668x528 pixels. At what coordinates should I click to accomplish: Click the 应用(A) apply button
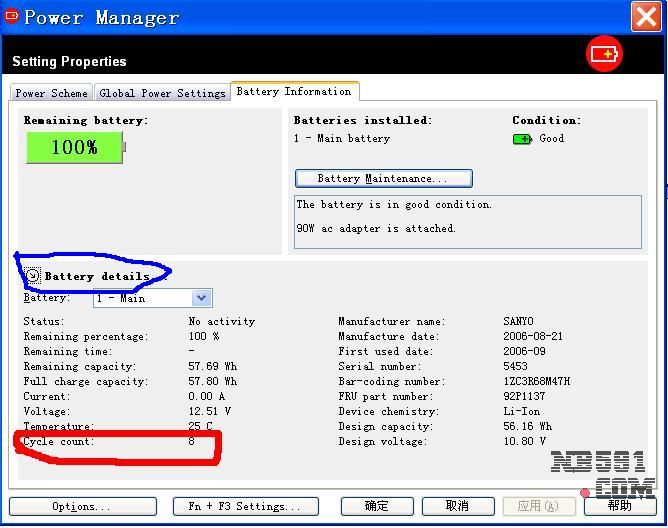[538, 506]
